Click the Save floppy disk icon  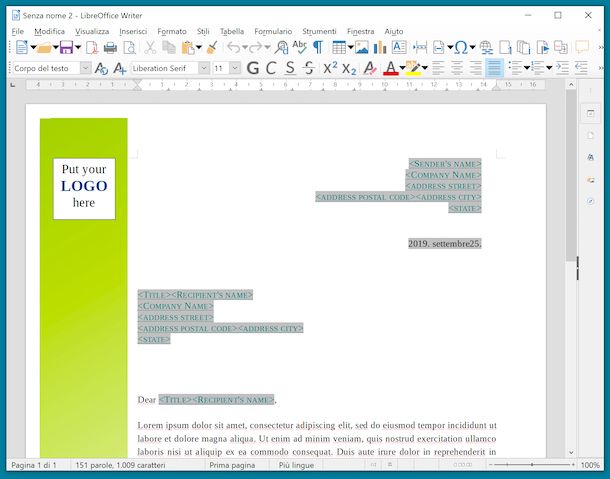[x=66, y=47]
